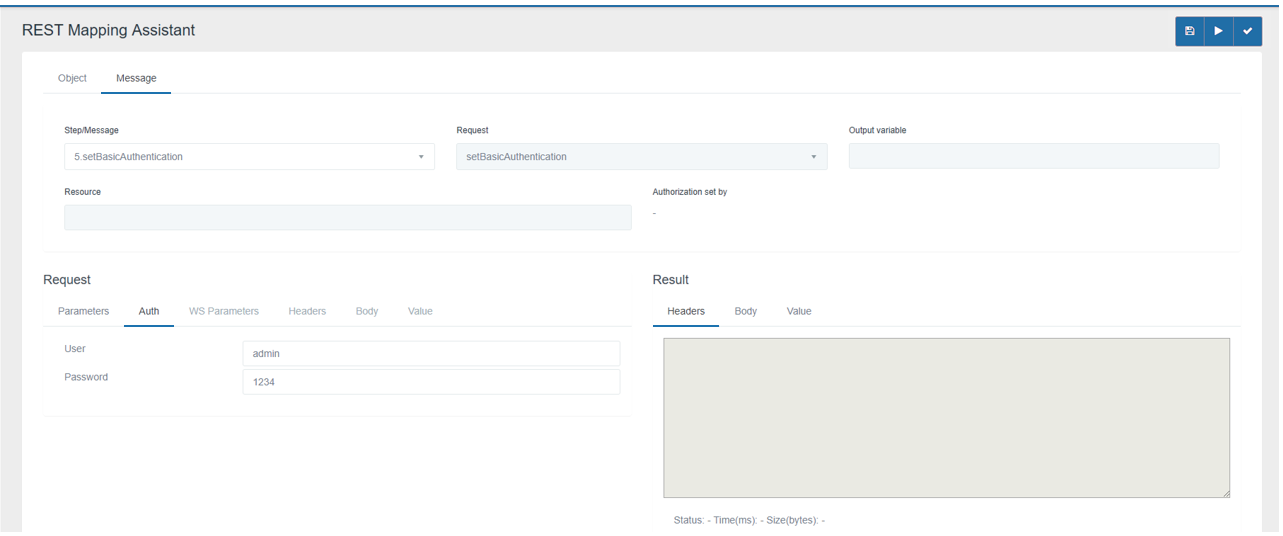Click the run play icon button

[x=1218, y=31]
